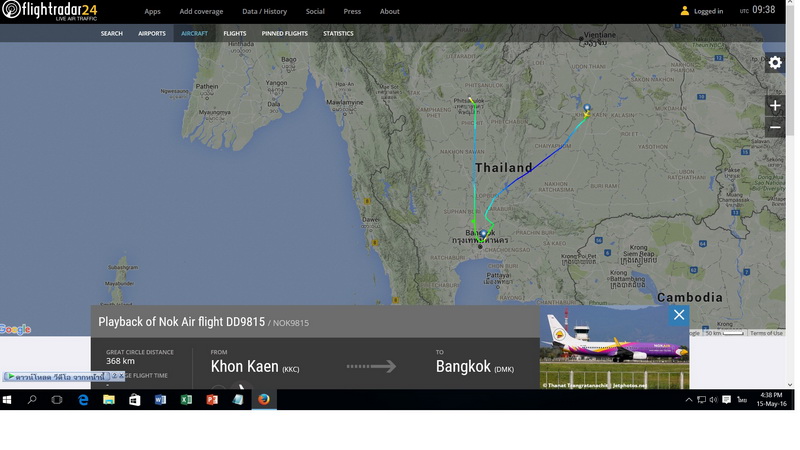800x450 pixels.
Task: Switch to the Search tab
Action: point(112,34)
